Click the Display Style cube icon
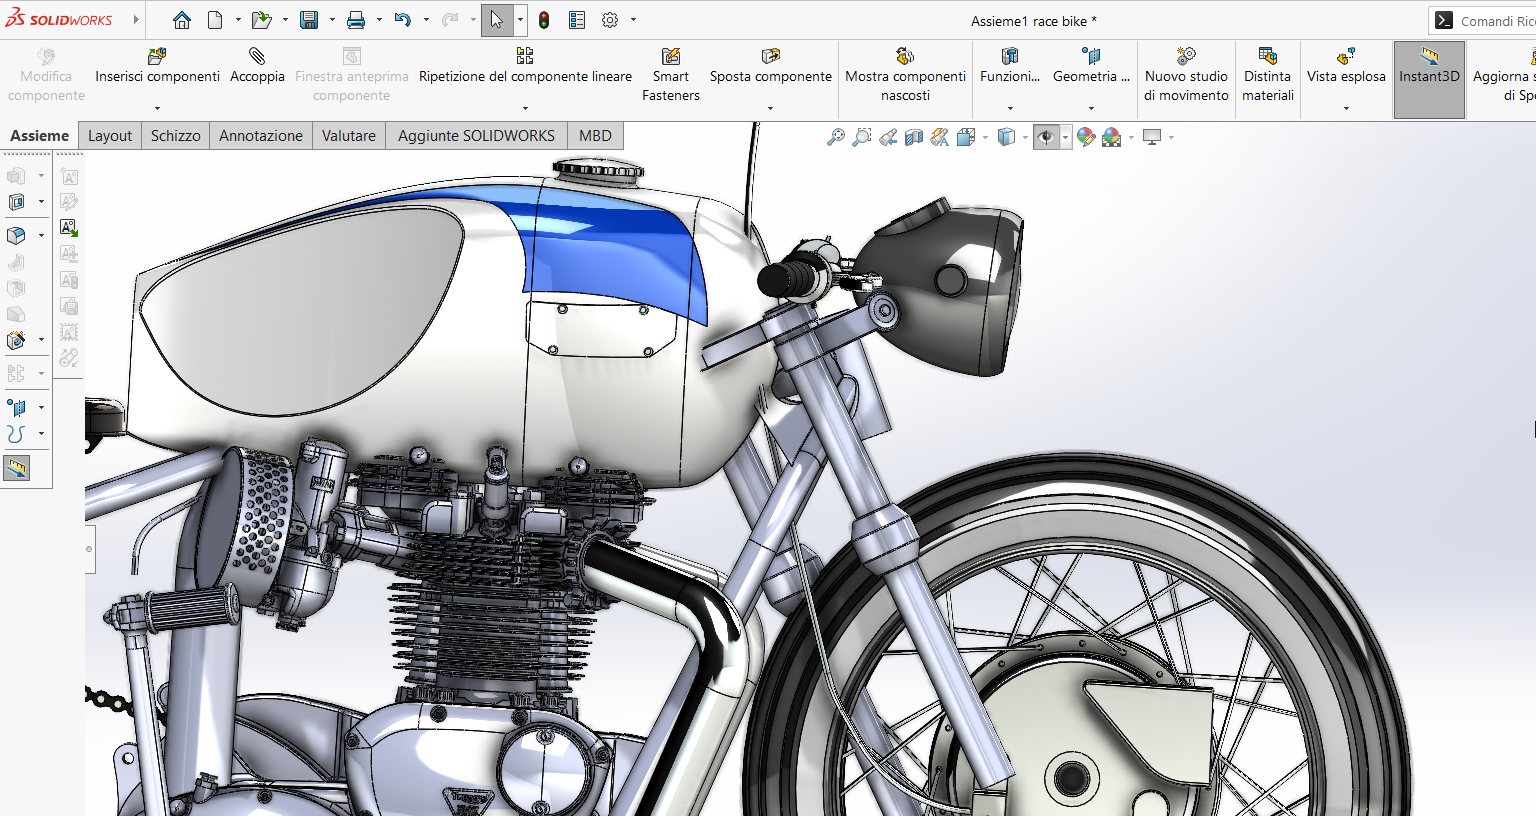This screenshot has width=1536, height=816. point(1006,137)
